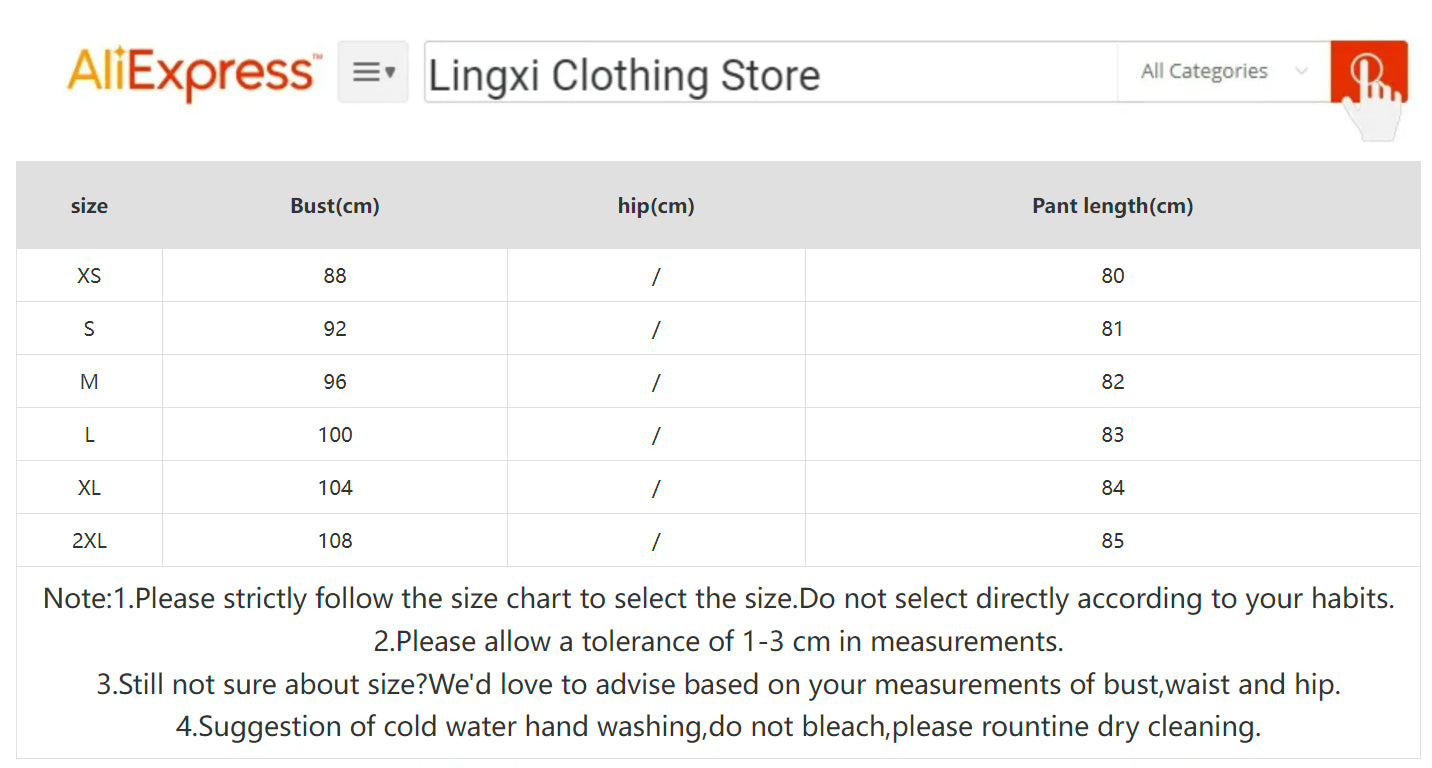Open the All Categories dropdown
The image size is (1432, 768).
click(1204, 71)
